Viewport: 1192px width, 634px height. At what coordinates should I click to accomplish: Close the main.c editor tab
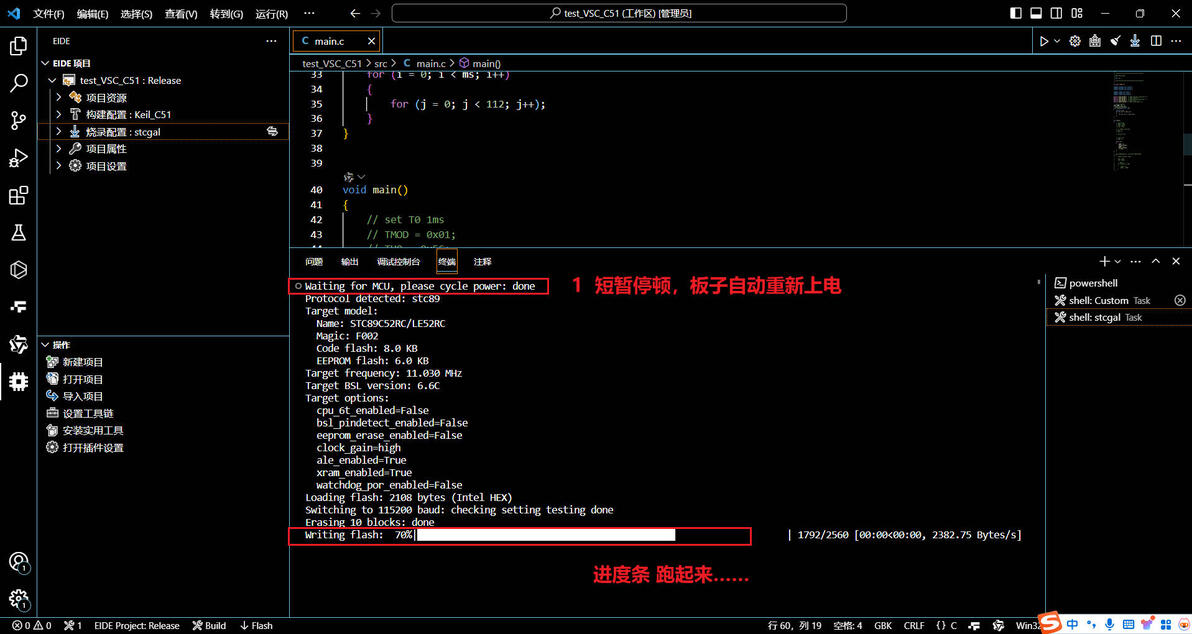point(371,41)
